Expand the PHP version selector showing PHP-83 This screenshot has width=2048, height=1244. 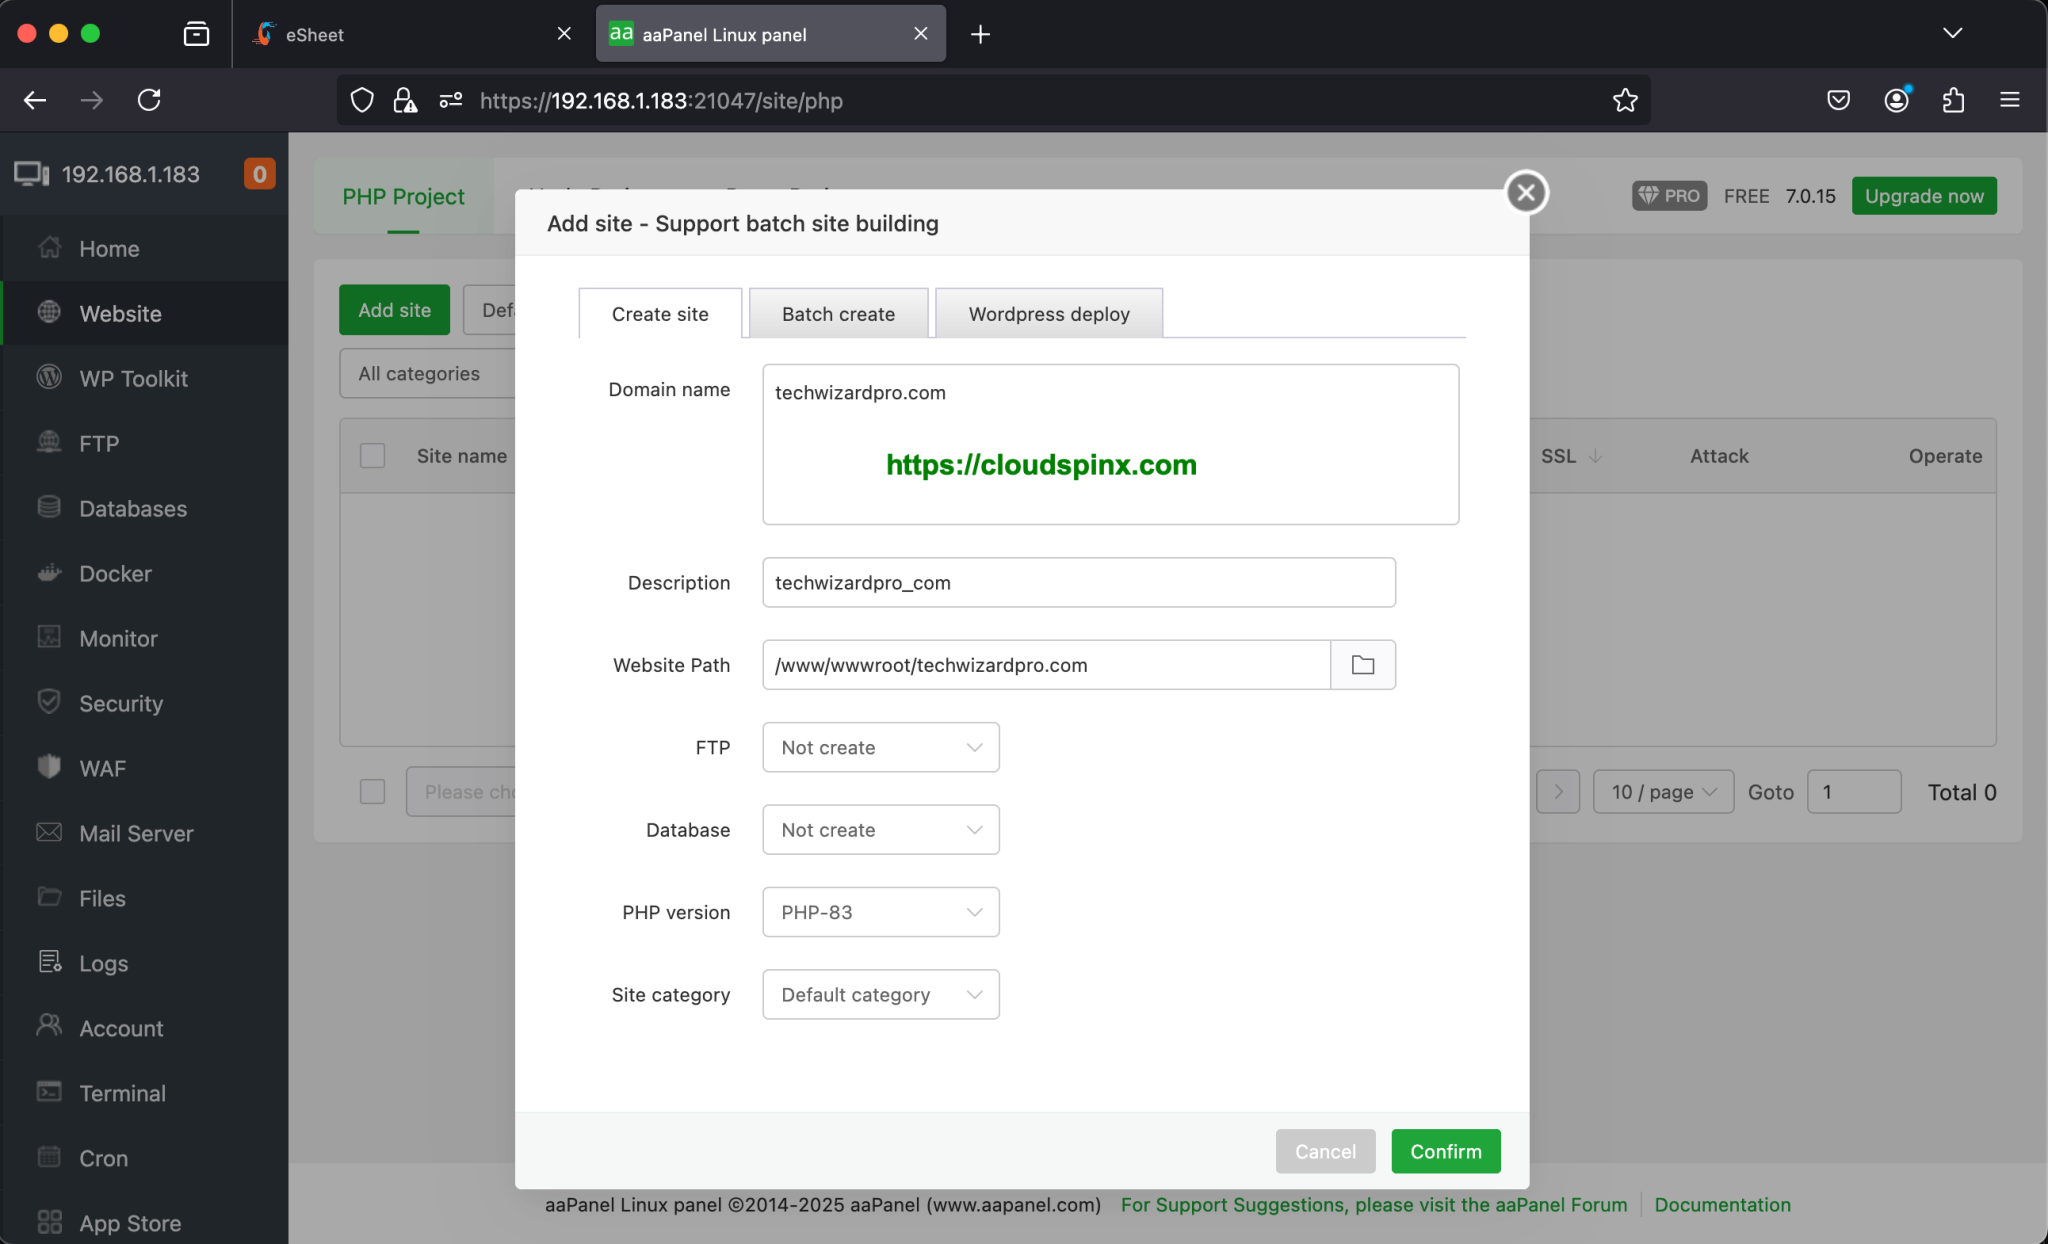coord(879,911)
